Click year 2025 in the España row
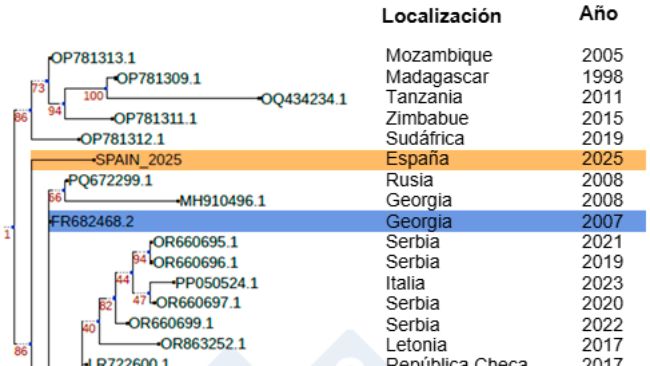 point(602,159)
